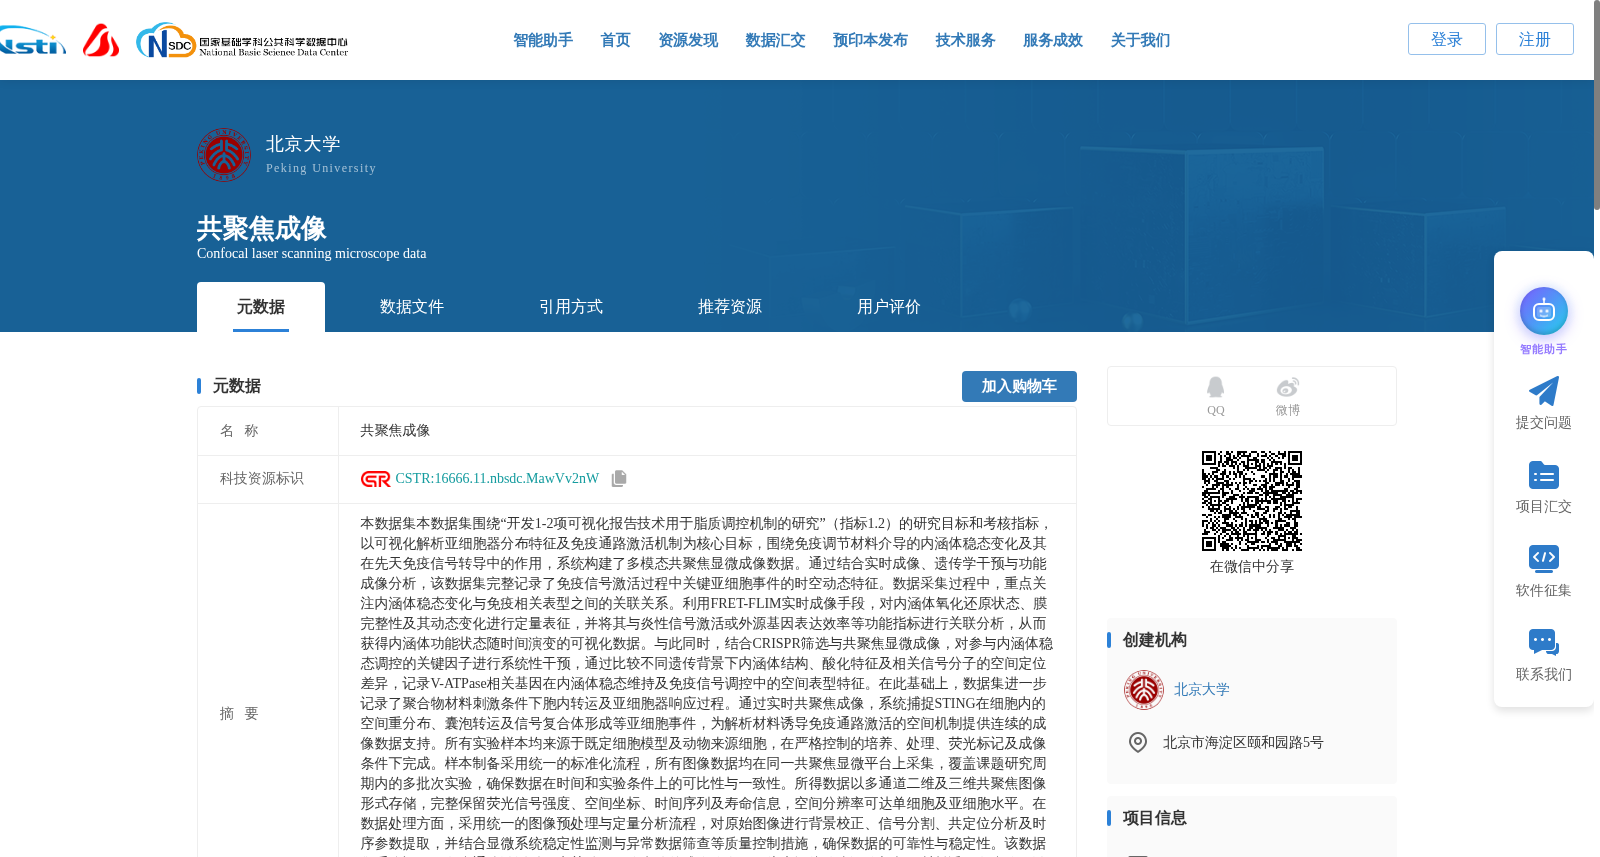Click the red flame-shaped logo icon
1600x857 pixels.
tap(101, 40)
